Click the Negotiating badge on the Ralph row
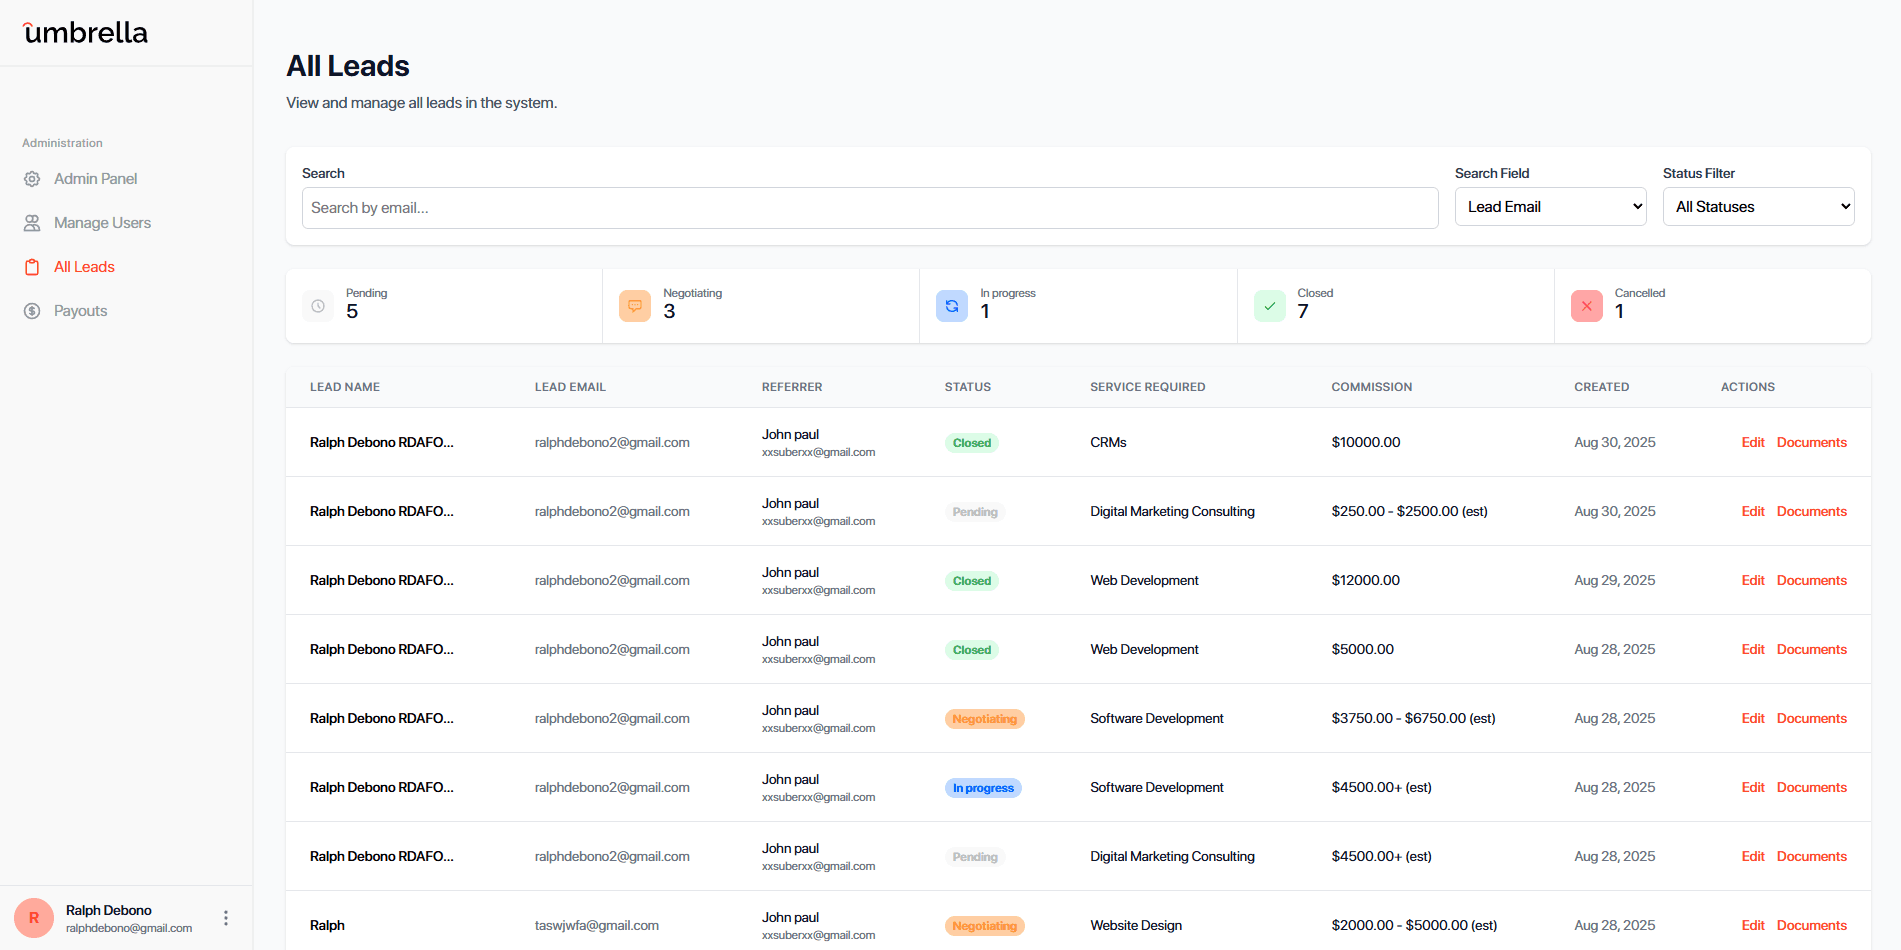Image resolution: width=1901 pixels, height=950 pixels. [984, 925]
